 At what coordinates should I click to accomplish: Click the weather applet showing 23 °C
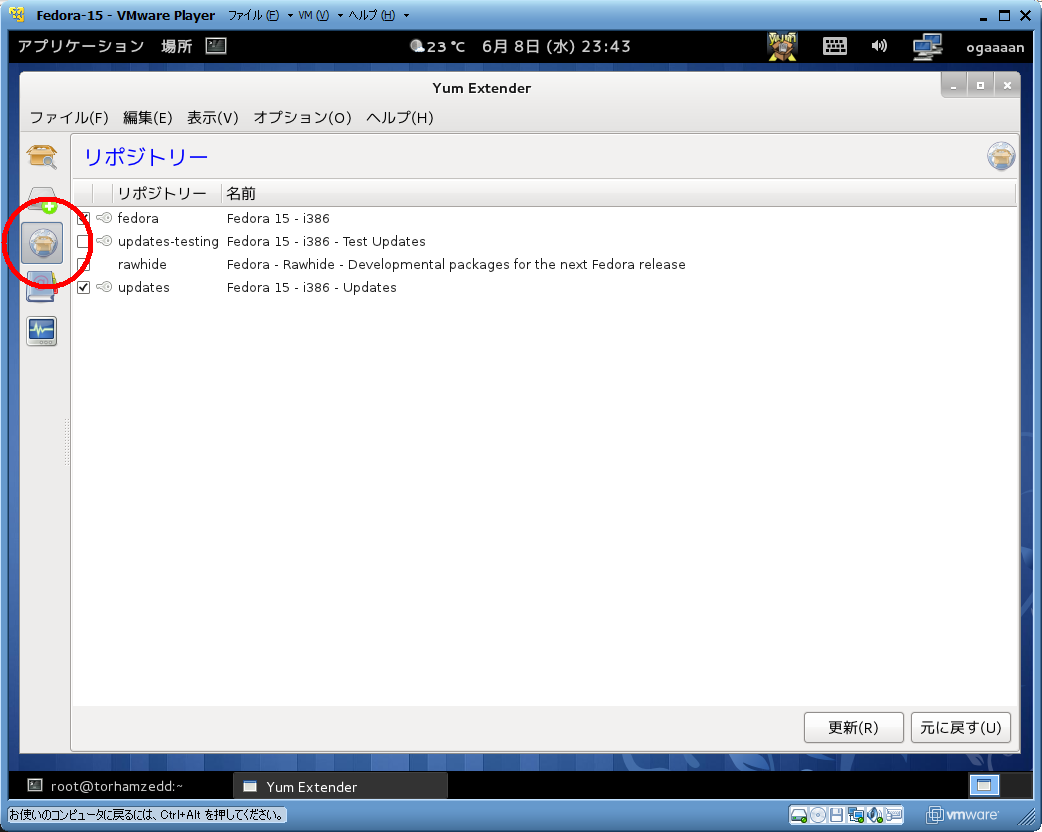click(x=437, y=47)
